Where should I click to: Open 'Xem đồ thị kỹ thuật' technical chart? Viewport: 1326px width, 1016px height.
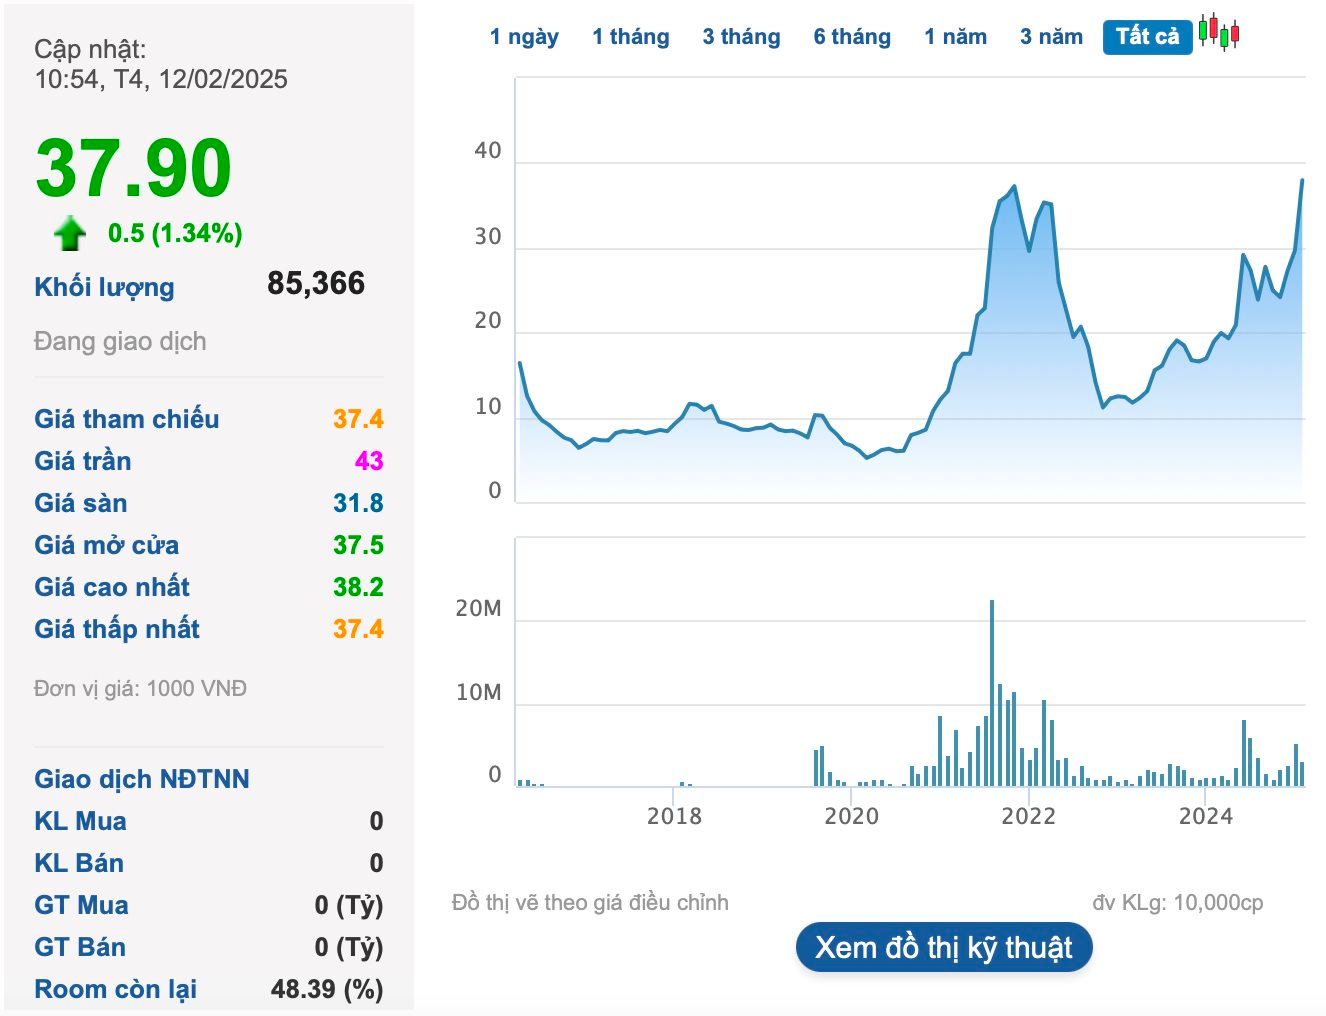(x=944, y=947)
